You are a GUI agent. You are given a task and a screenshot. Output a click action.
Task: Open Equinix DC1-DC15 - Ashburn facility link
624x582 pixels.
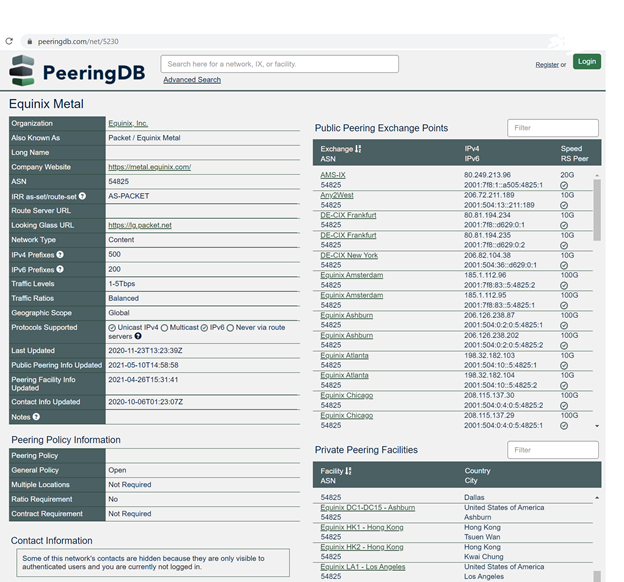click(x=368, y=508)
